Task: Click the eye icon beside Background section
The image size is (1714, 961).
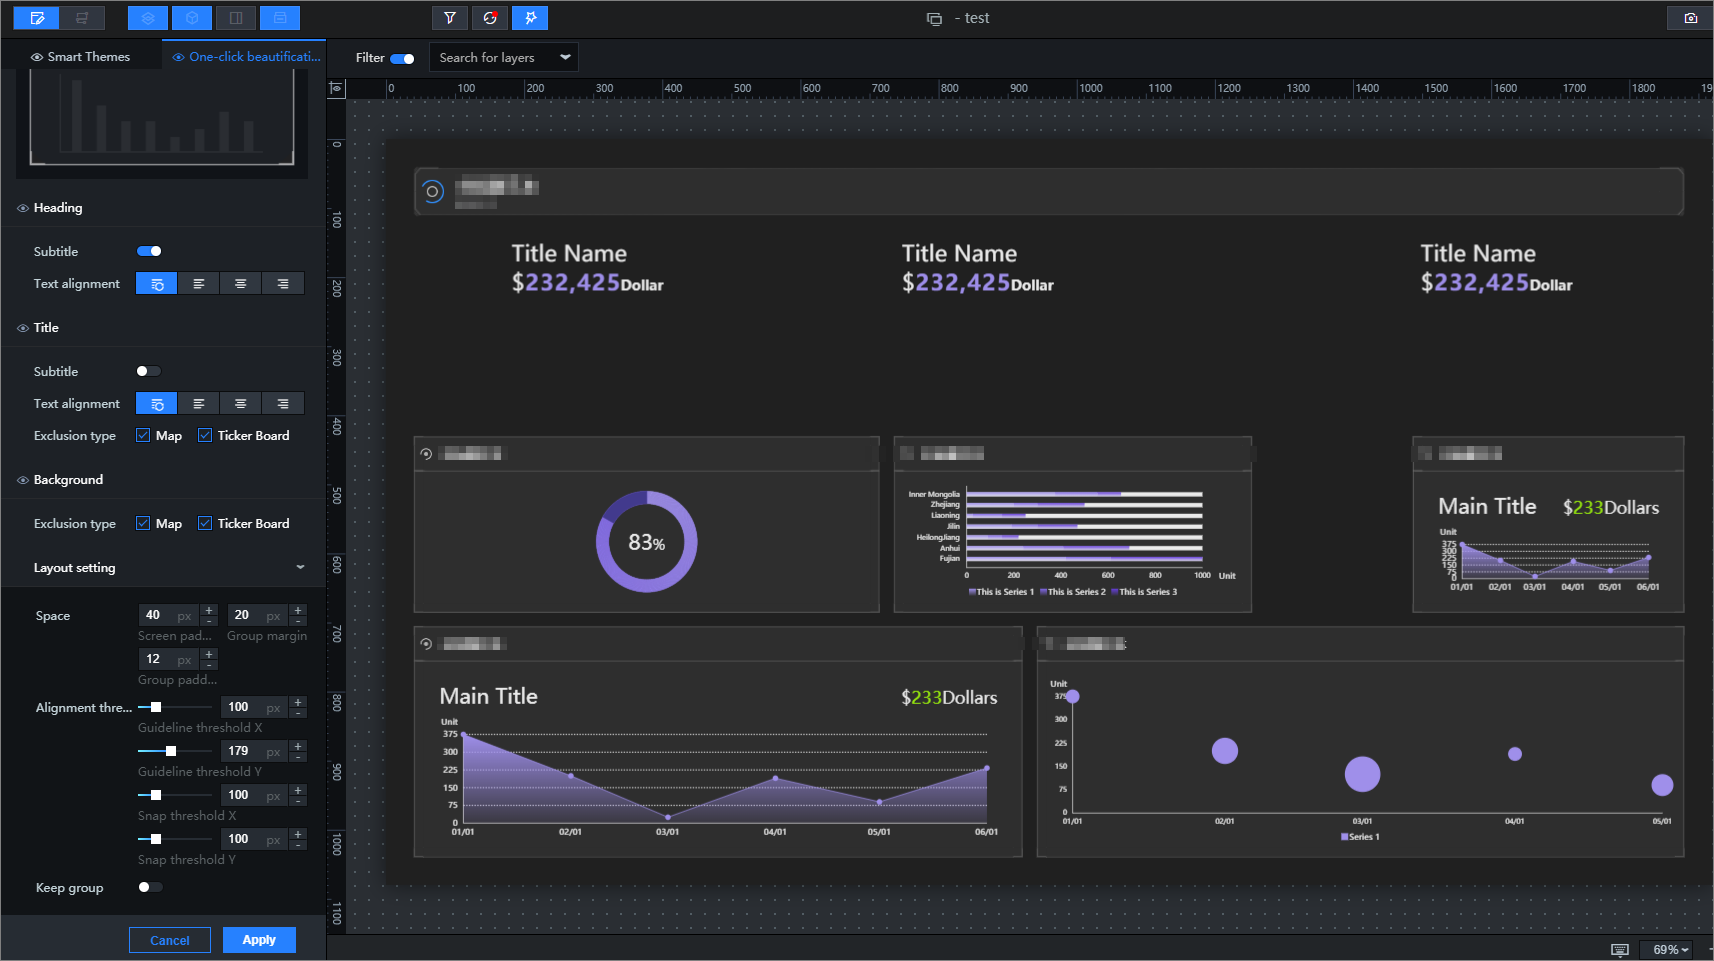Action: pyautogui.click(x=23, y=480)
